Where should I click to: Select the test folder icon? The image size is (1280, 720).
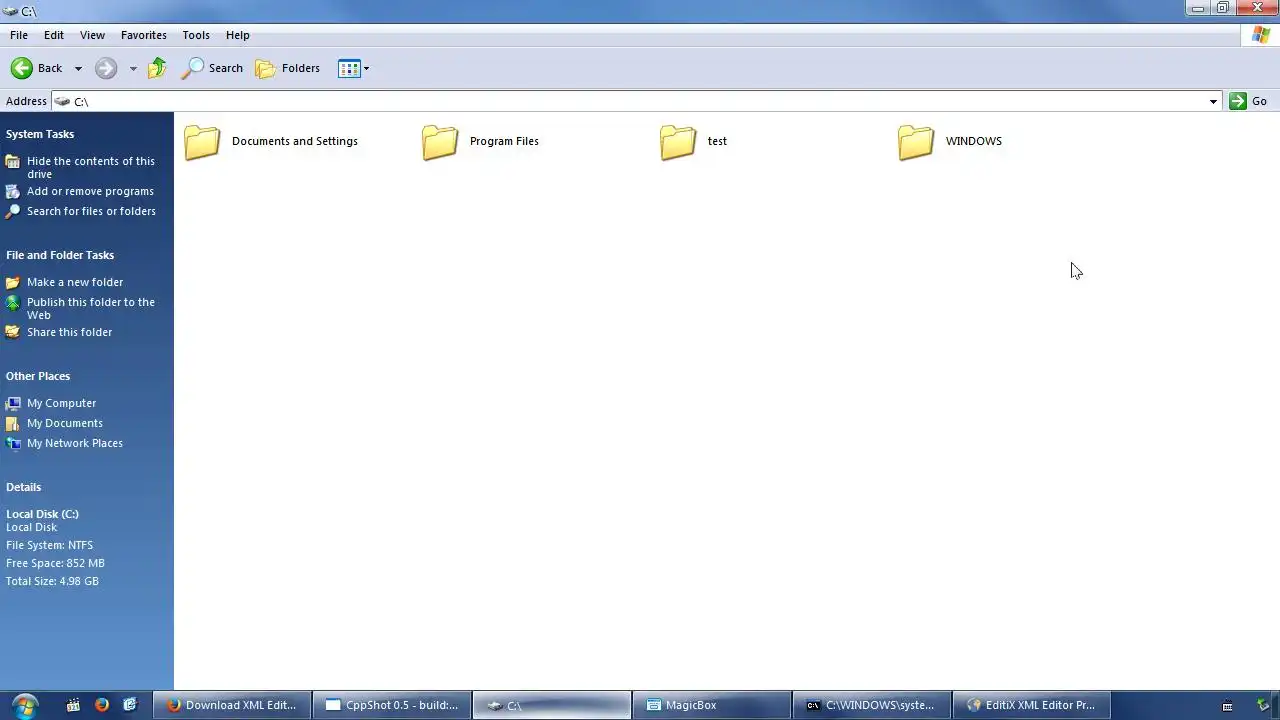click(x=678, y=142)
